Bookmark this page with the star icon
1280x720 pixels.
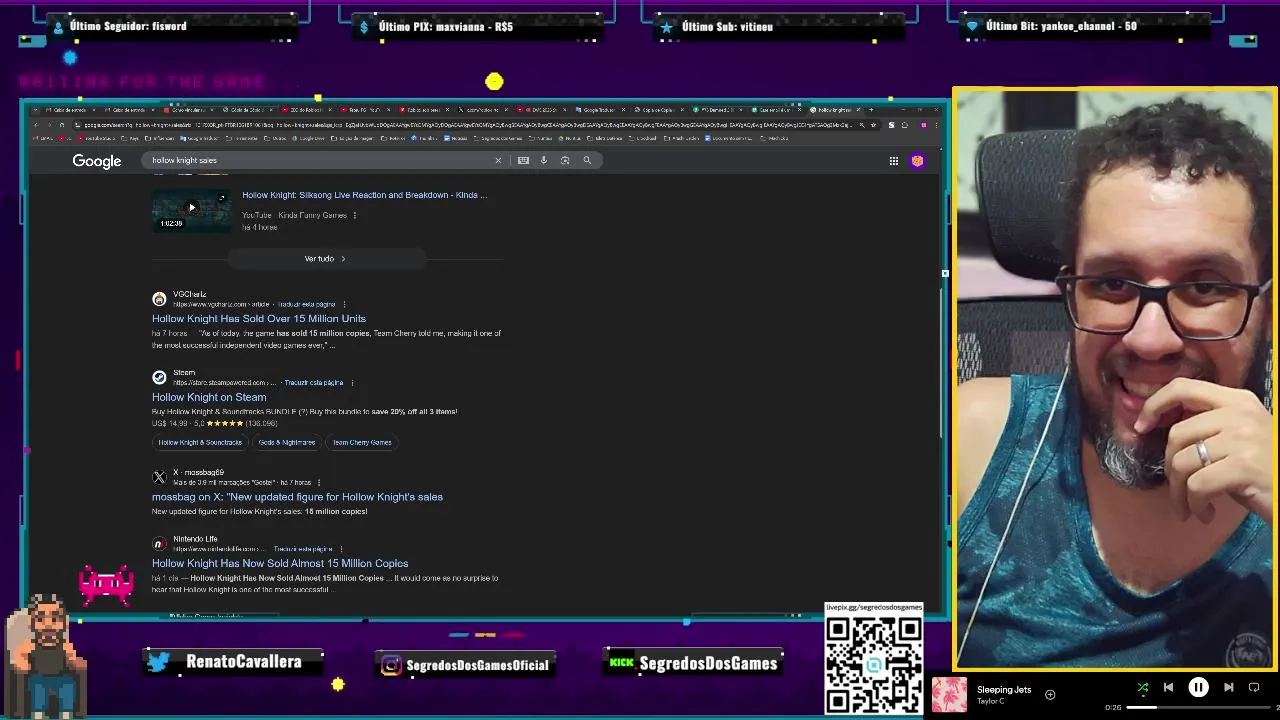(874, 125)
